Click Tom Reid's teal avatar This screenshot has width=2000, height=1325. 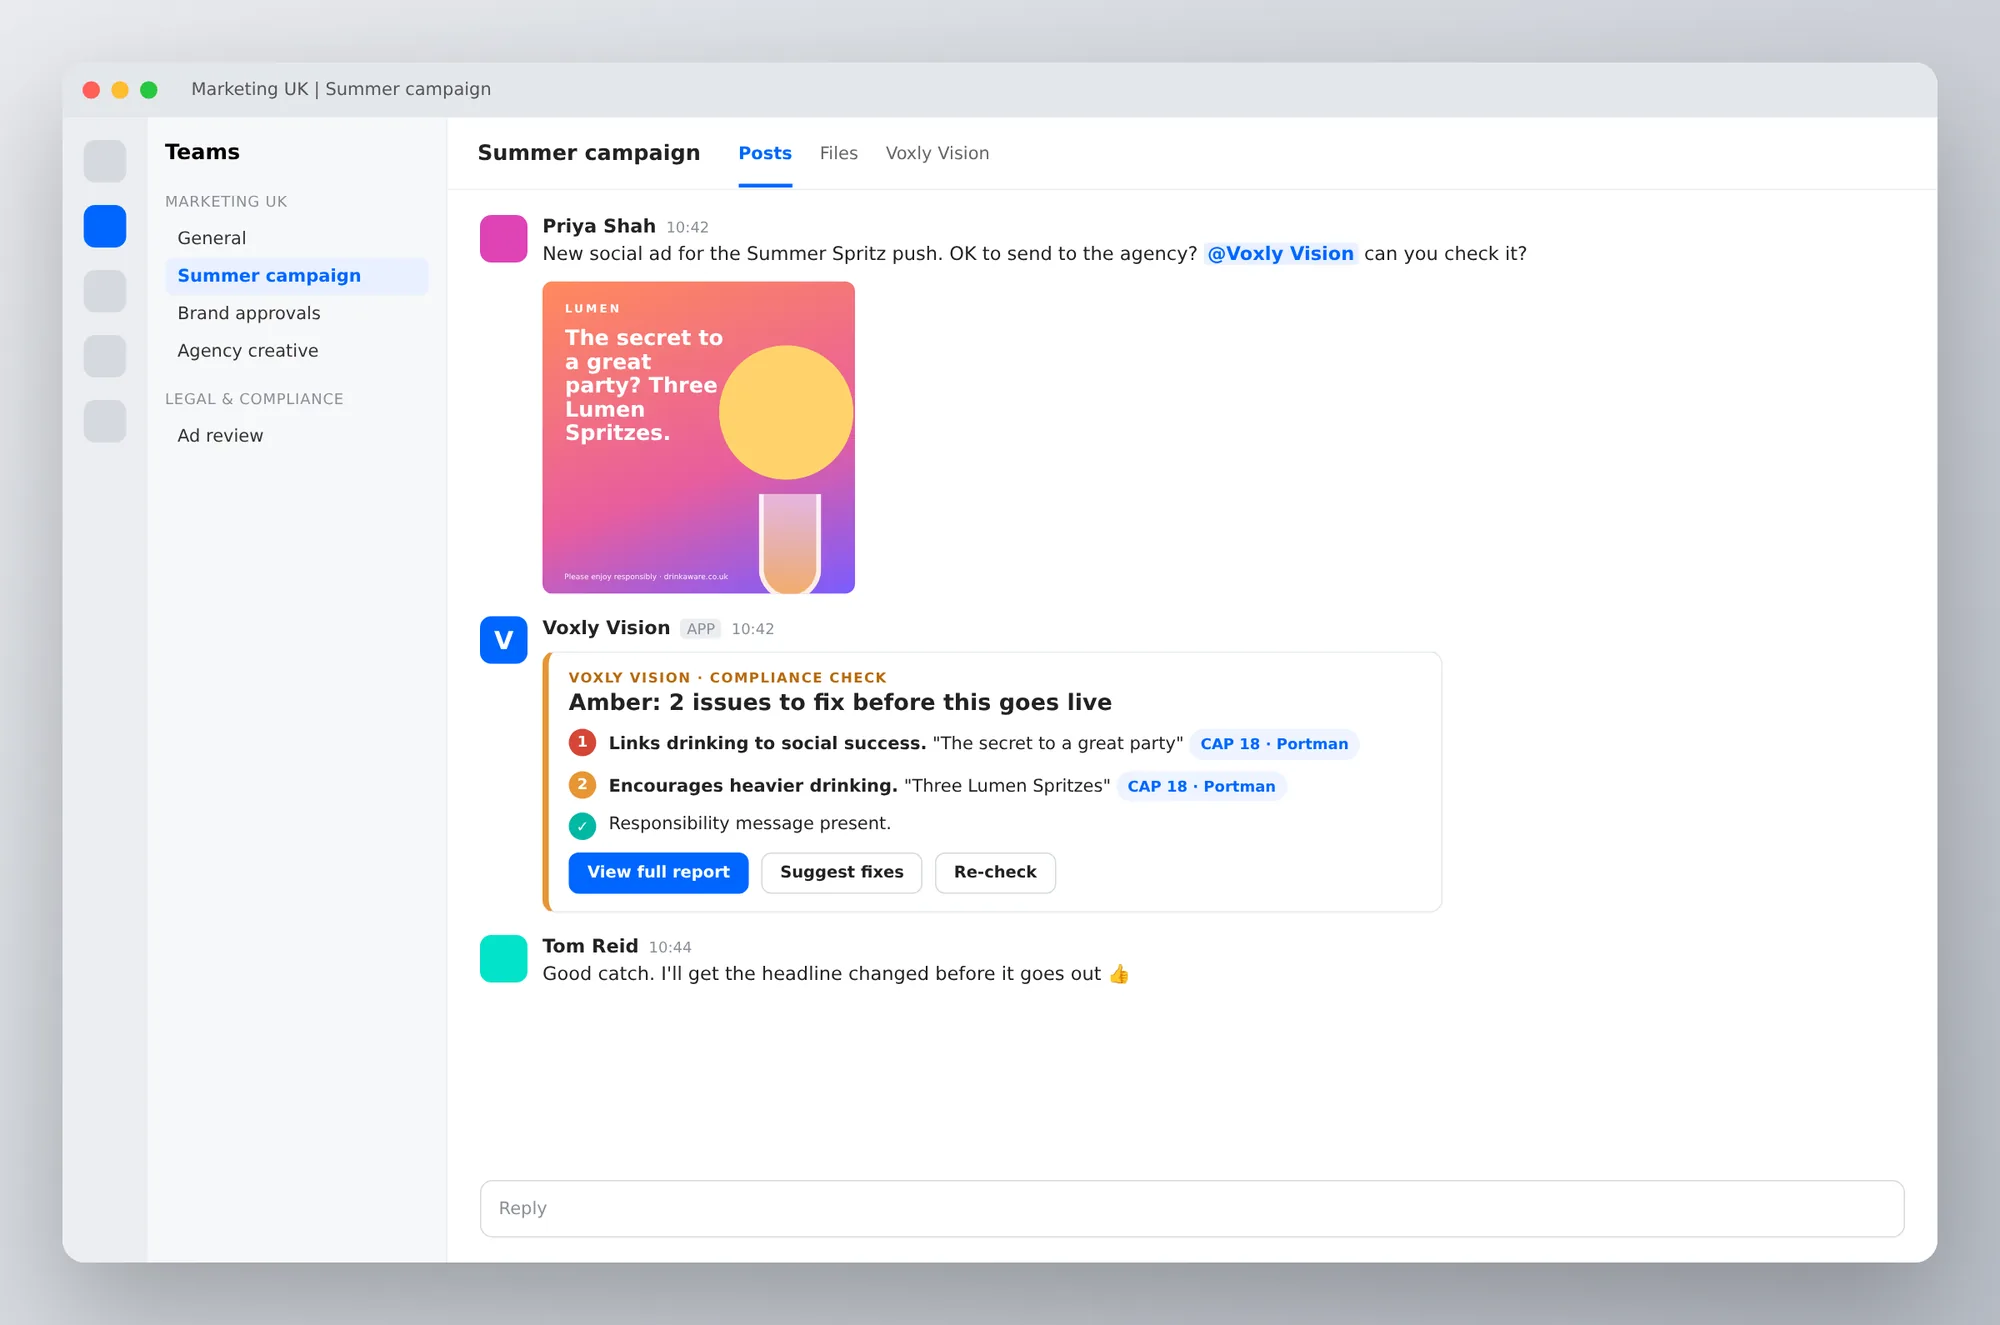click(x=503, y=958)
